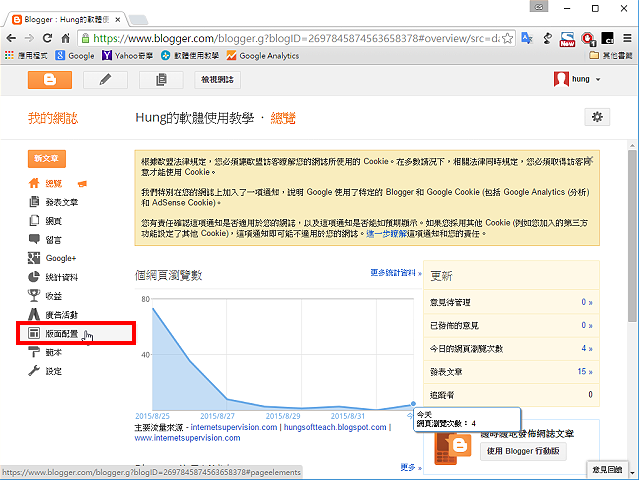
Task: Open the posts list document icon button
Action: (x=161, y=80)
